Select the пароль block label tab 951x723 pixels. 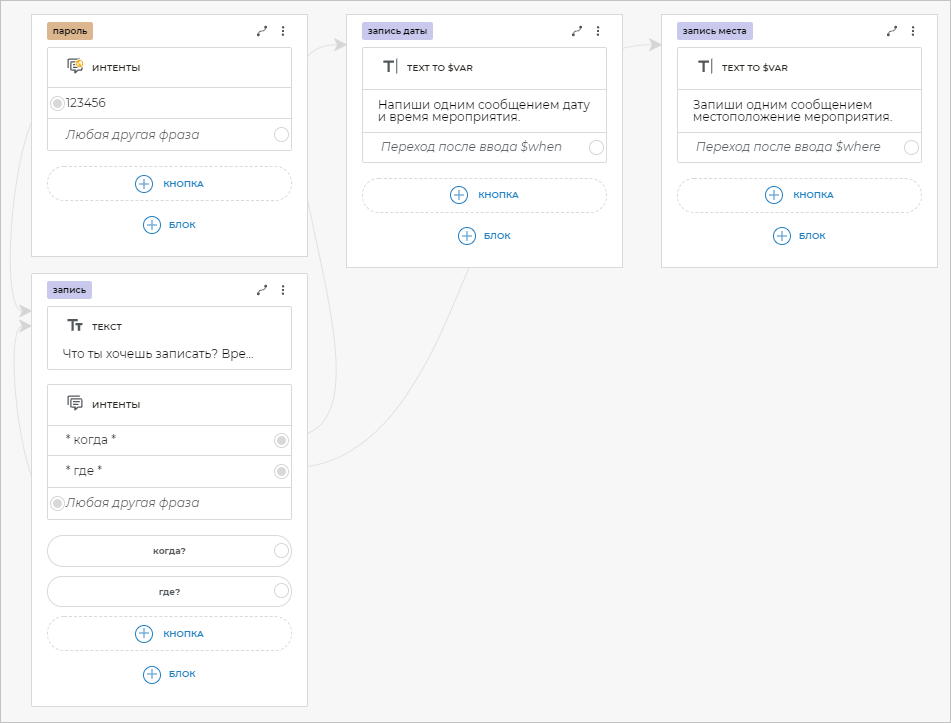69,31
